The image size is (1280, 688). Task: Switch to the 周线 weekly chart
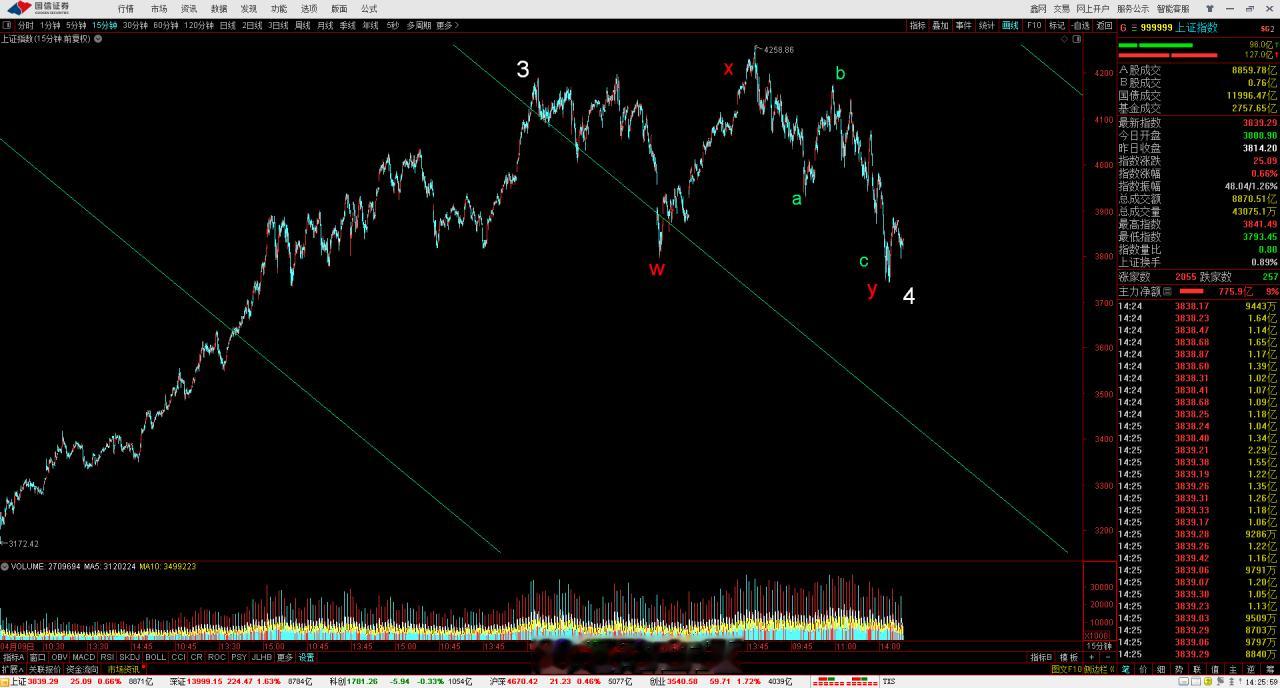(x=303, y=25)
